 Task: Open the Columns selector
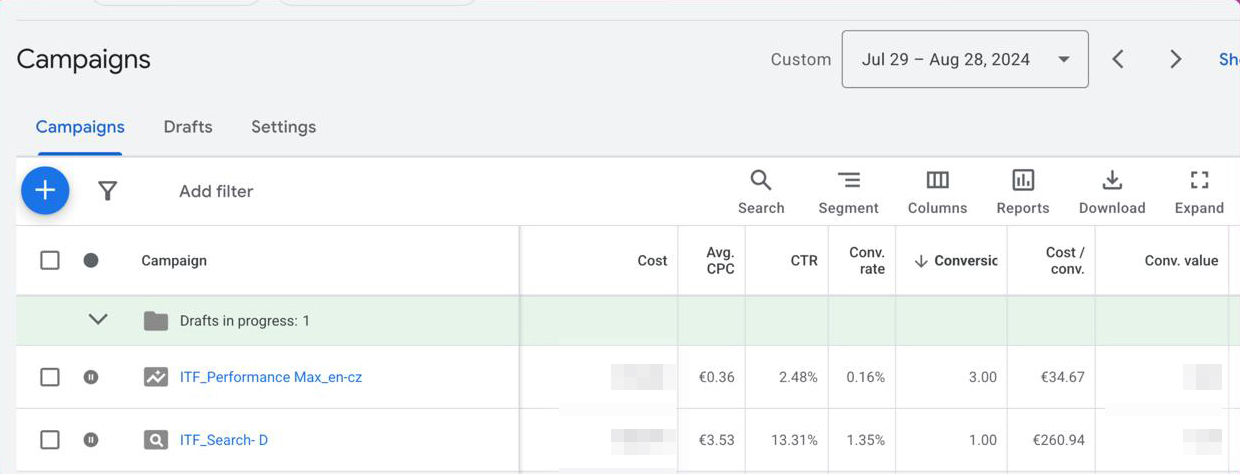coord(937,192)
